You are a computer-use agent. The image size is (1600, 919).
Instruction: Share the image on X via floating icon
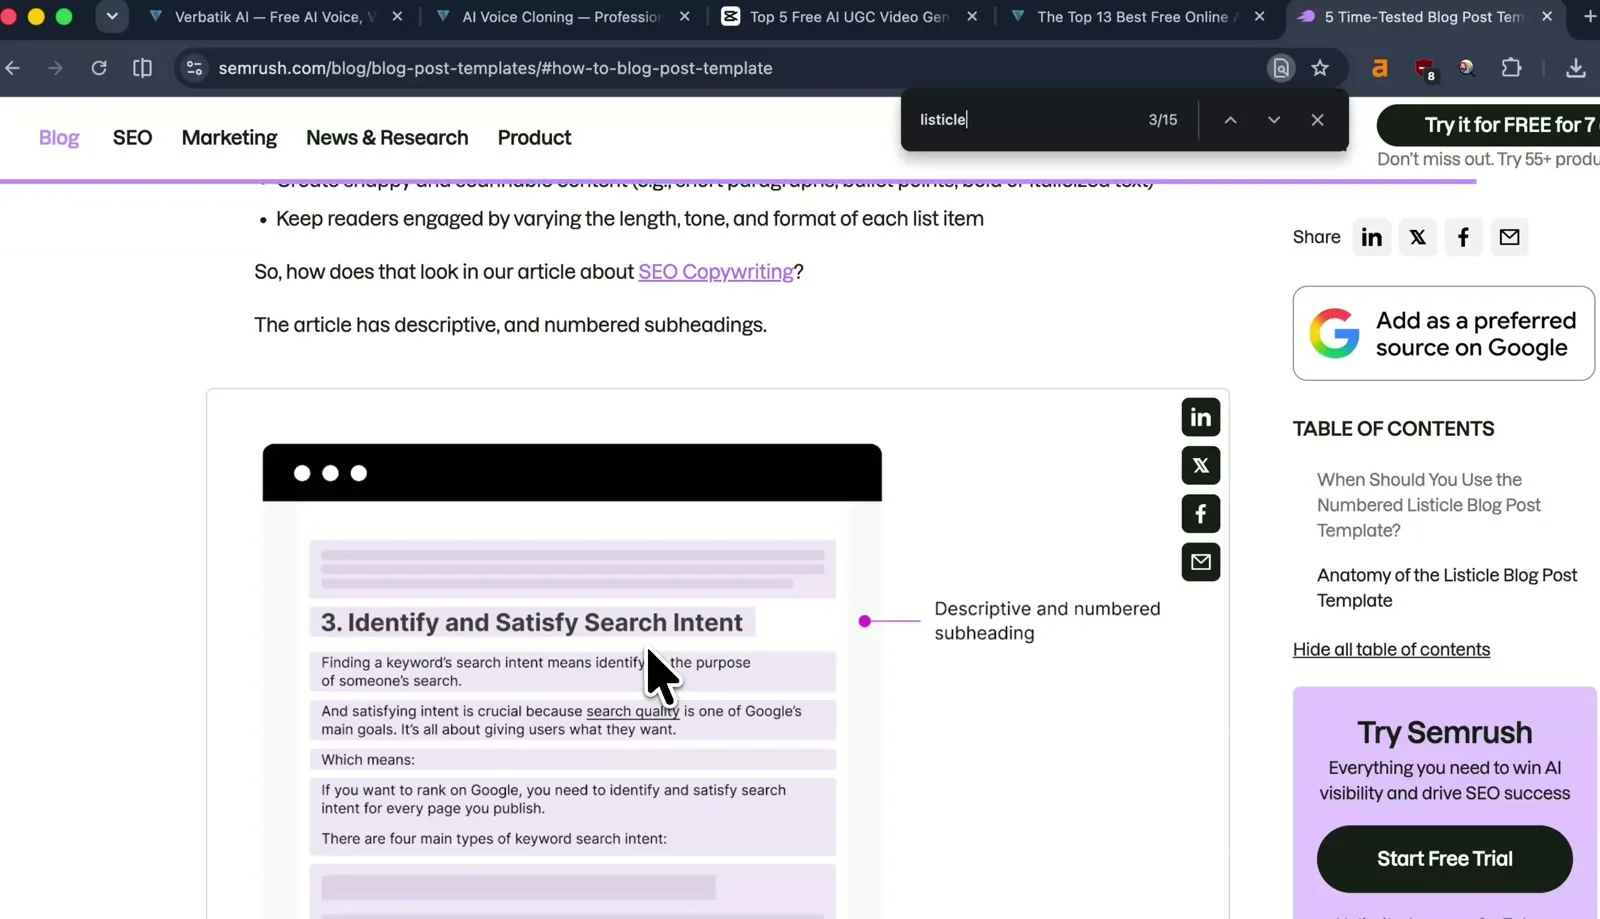[x=1201, y=465]
